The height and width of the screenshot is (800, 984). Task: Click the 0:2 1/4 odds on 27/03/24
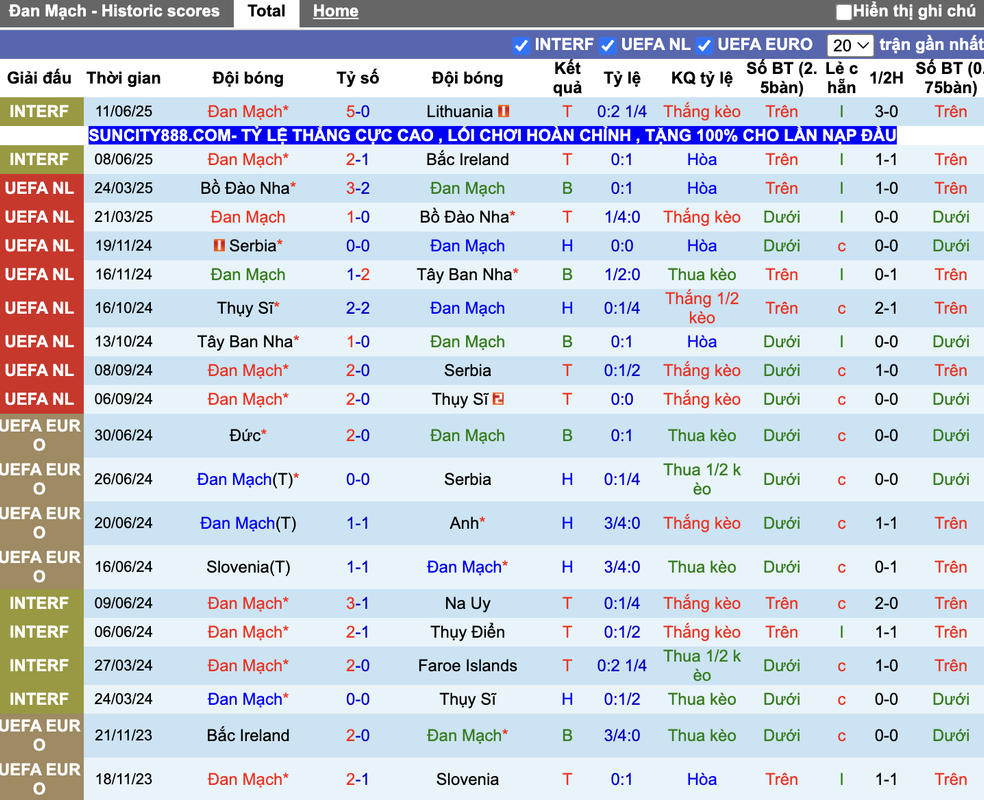pyautogui.click(x=621, y=665)
